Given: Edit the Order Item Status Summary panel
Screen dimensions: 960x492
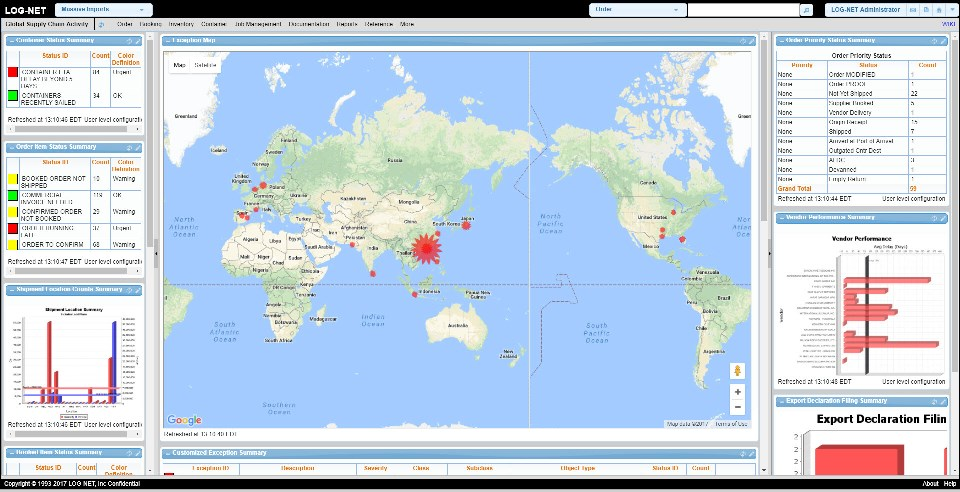Looking at the screenshot, I should coord(138,147).
